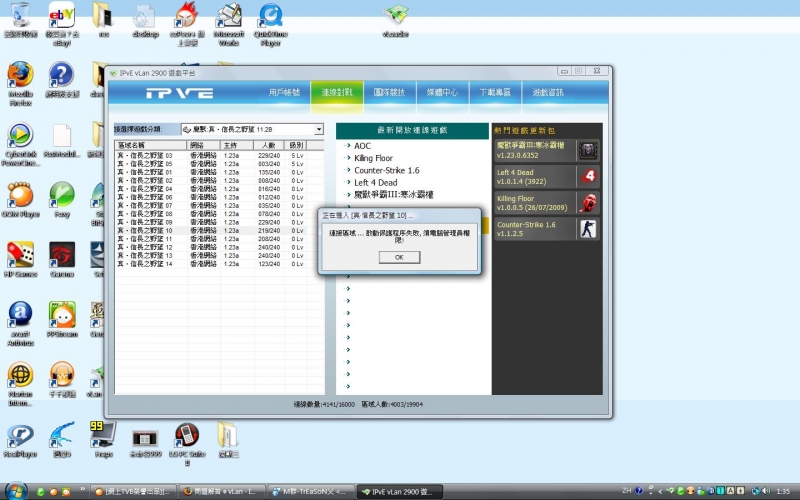Viewport: 800px width, 500px height.
Task: Expand the game category dropdown
Action: [319, 129]
